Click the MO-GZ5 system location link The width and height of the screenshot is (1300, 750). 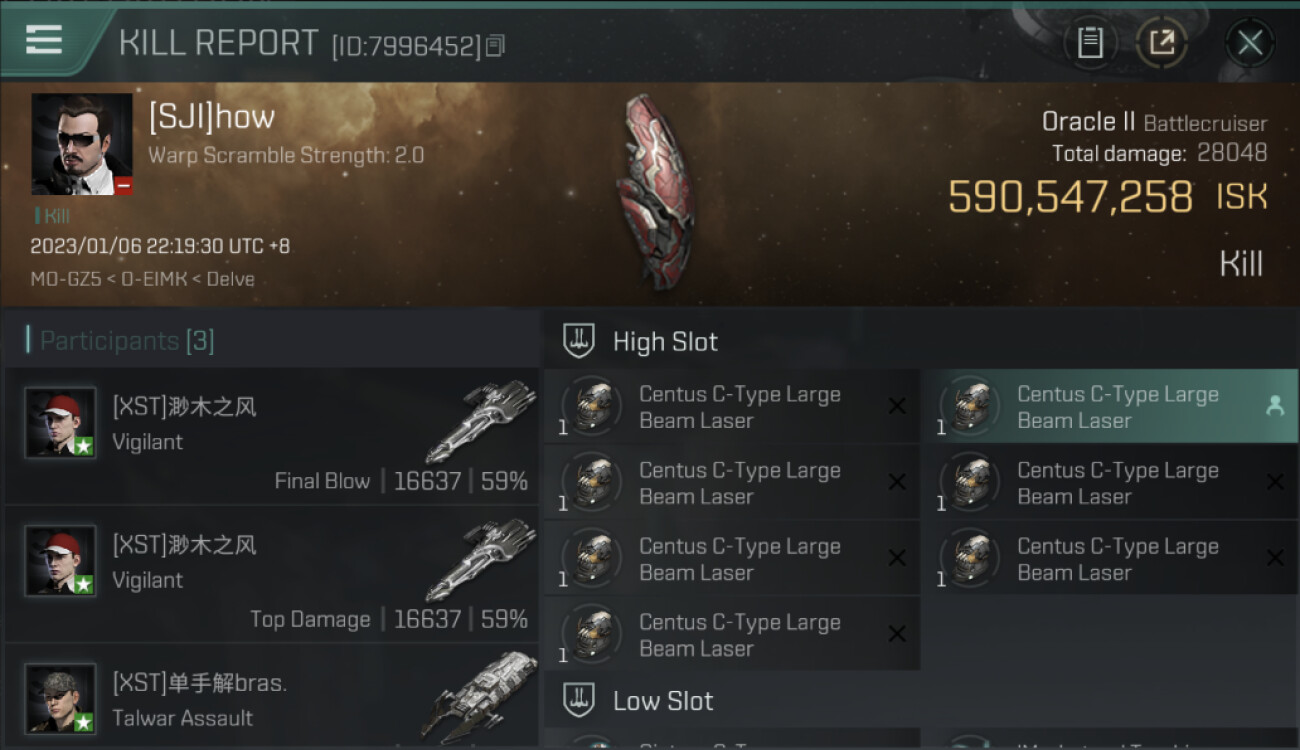pos(65,279)
